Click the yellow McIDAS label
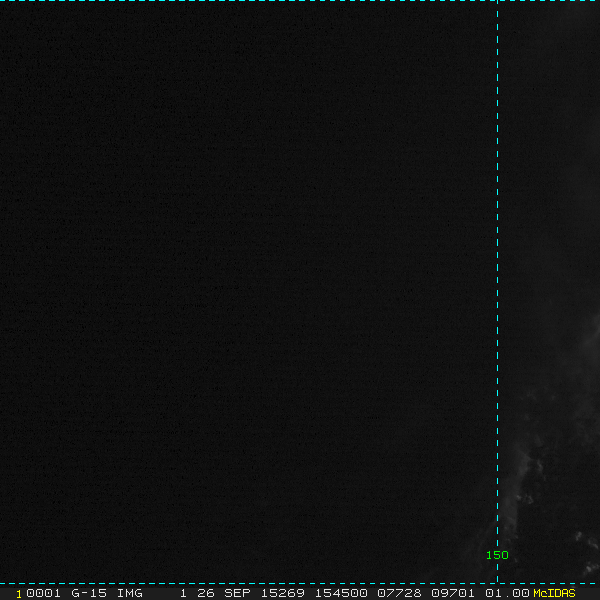The height and width of the screenshot is (600, 600). [x=554, y=593]
